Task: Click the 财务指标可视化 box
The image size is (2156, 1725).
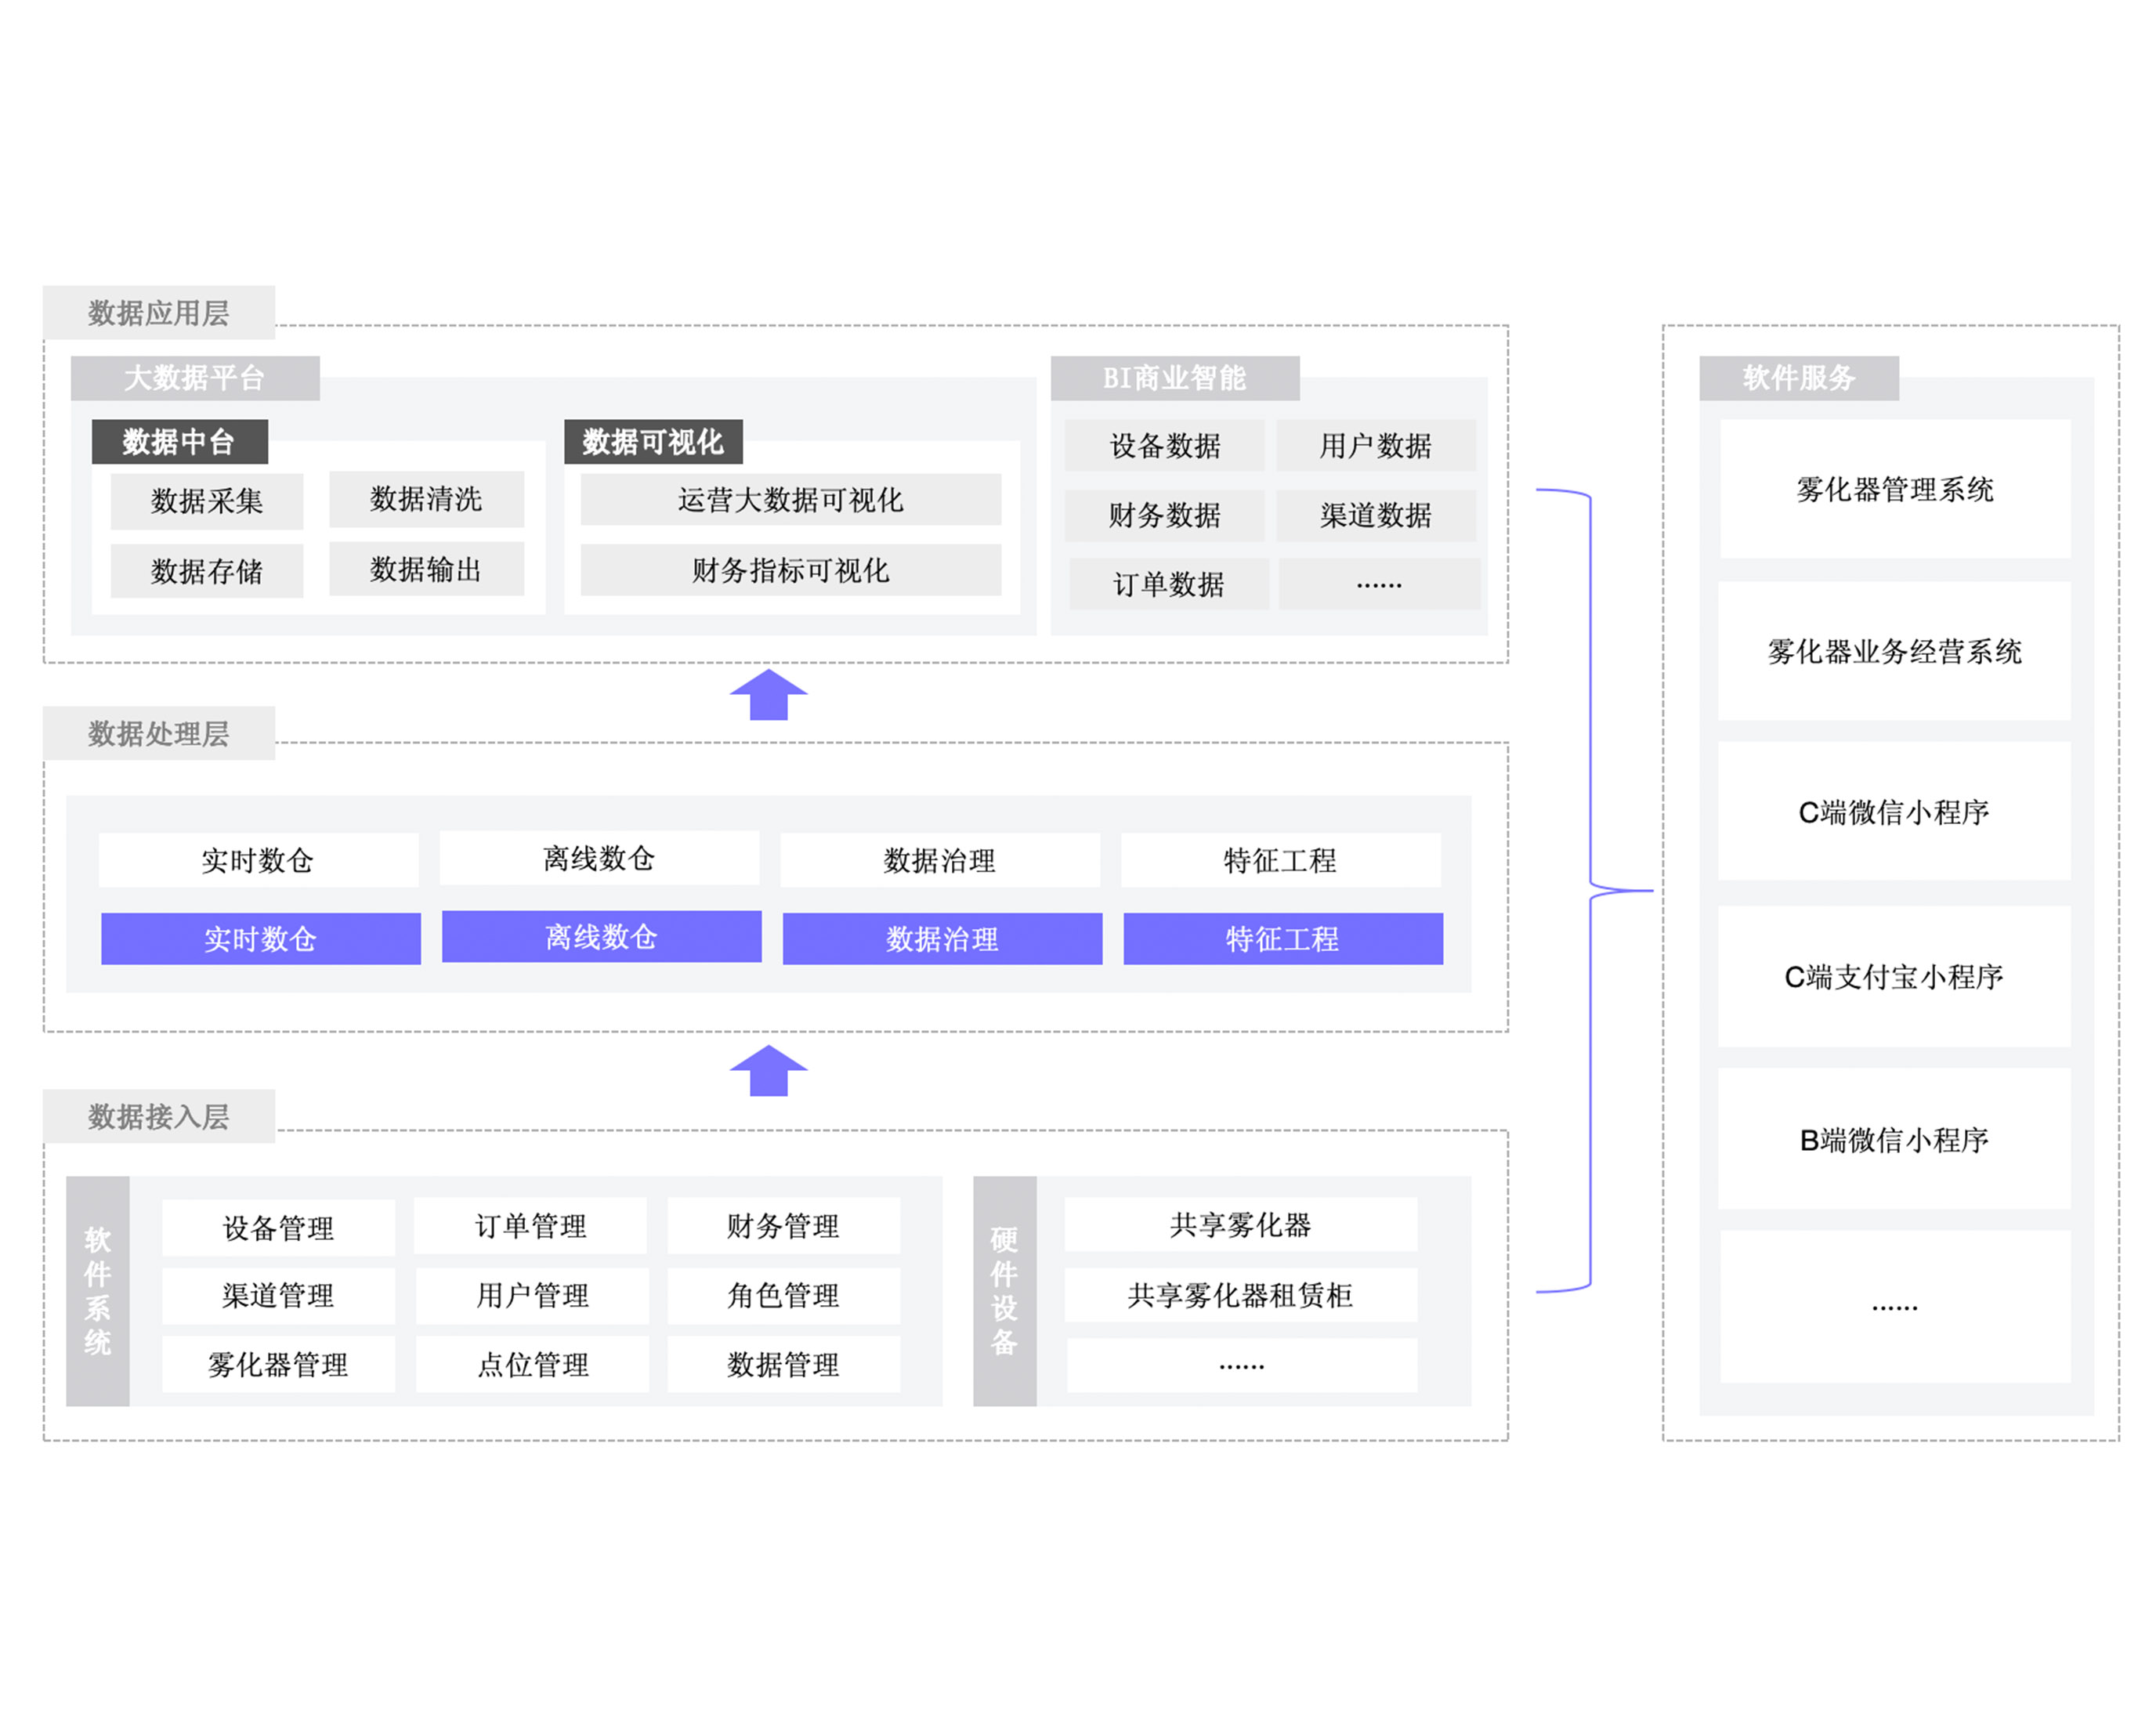Action: coord(791,570)
